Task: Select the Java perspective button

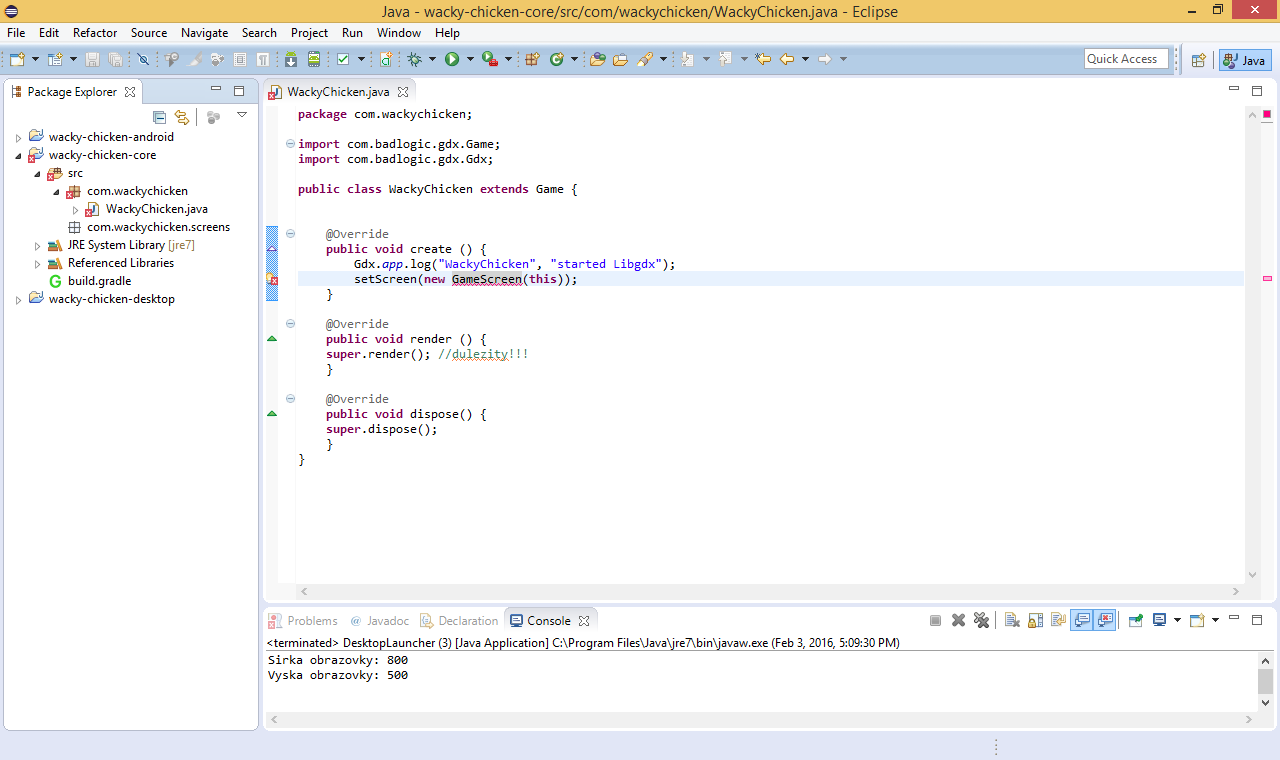Action: [x=1245, y=60]
